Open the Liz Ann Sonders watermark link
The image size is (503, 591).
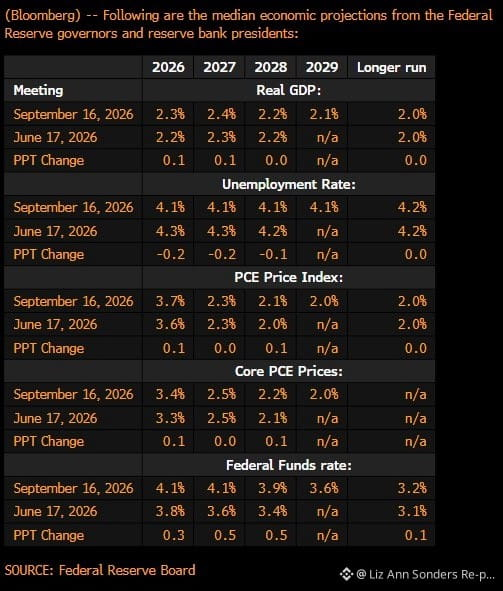click(x=425, y=574)
